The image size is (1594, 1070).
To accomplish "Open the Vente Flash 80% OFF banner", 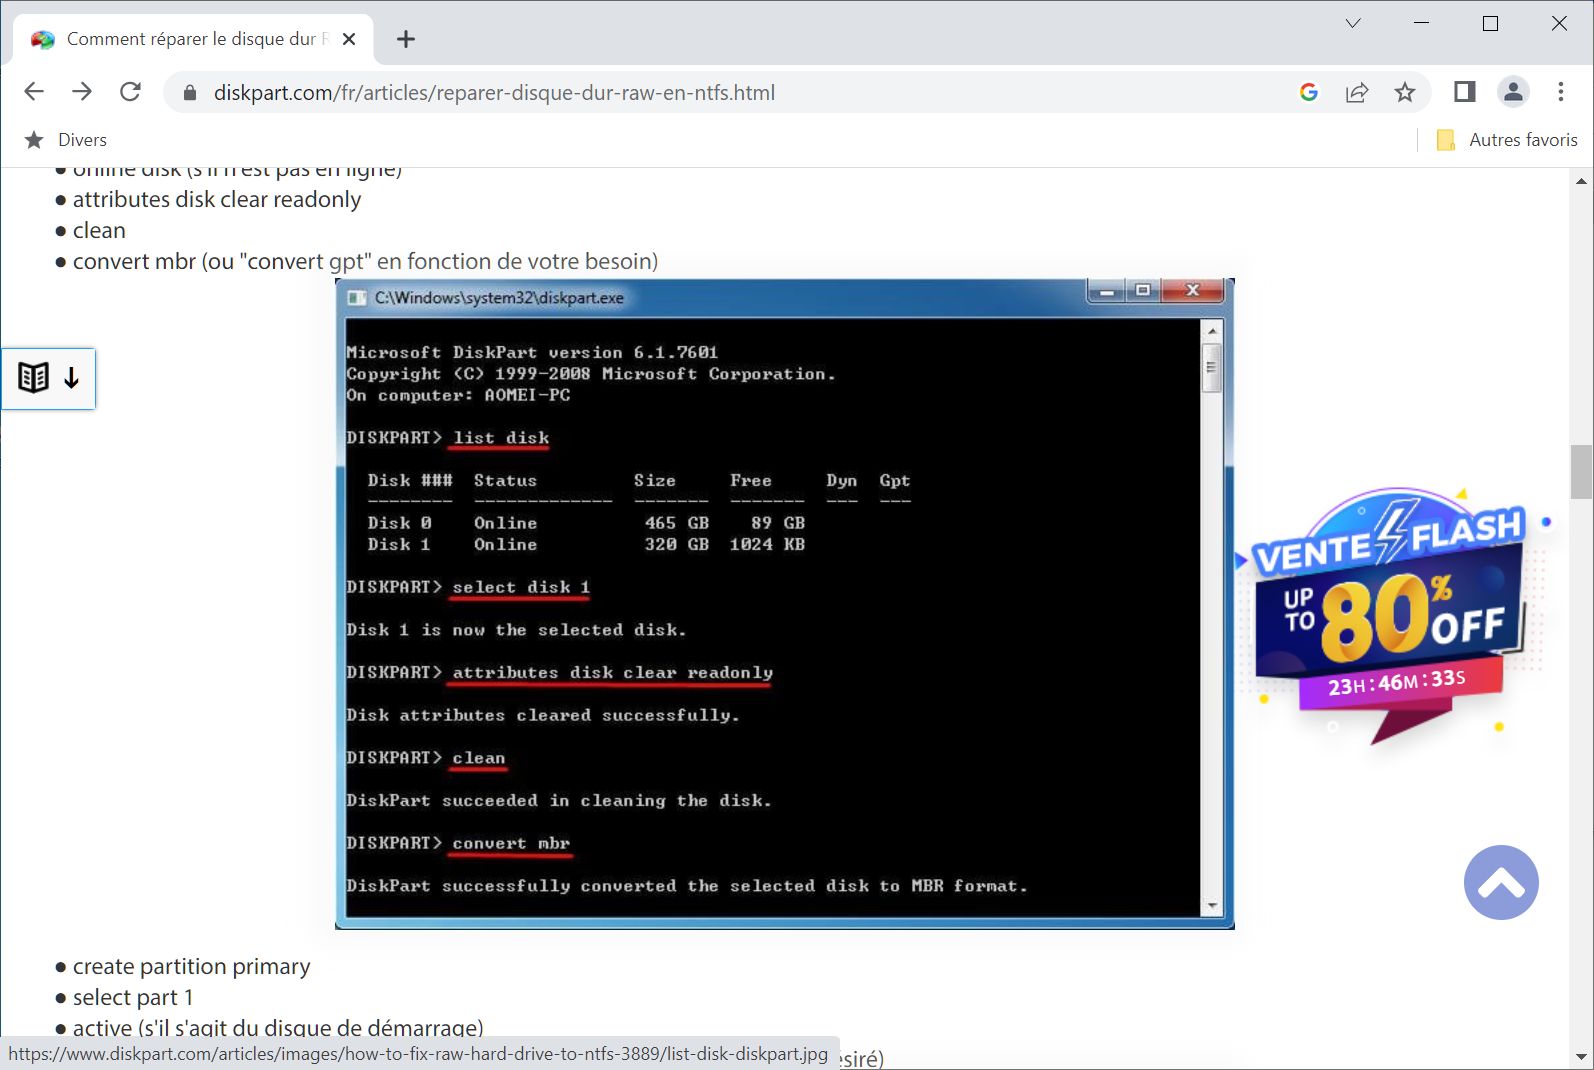I will pyautogui.click(x=1395, y=615).
